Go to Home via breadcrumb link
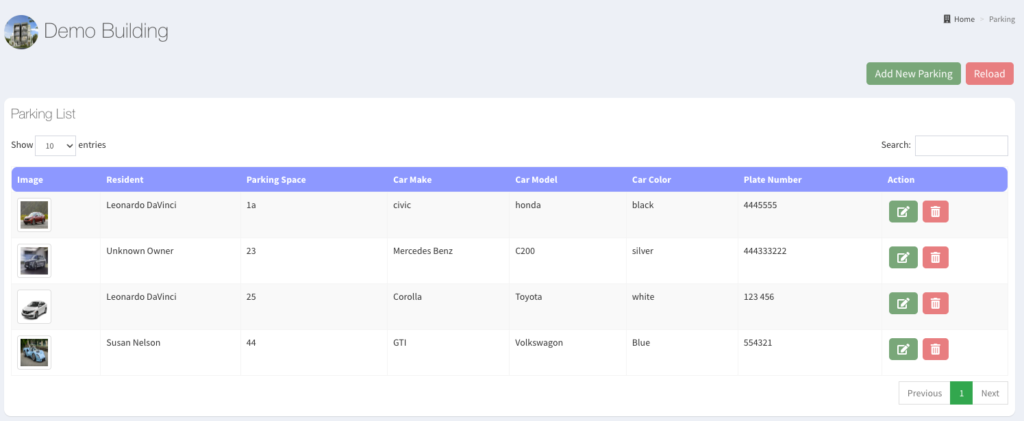Viewport: 1024px width, 421px height. pos(963,19)
